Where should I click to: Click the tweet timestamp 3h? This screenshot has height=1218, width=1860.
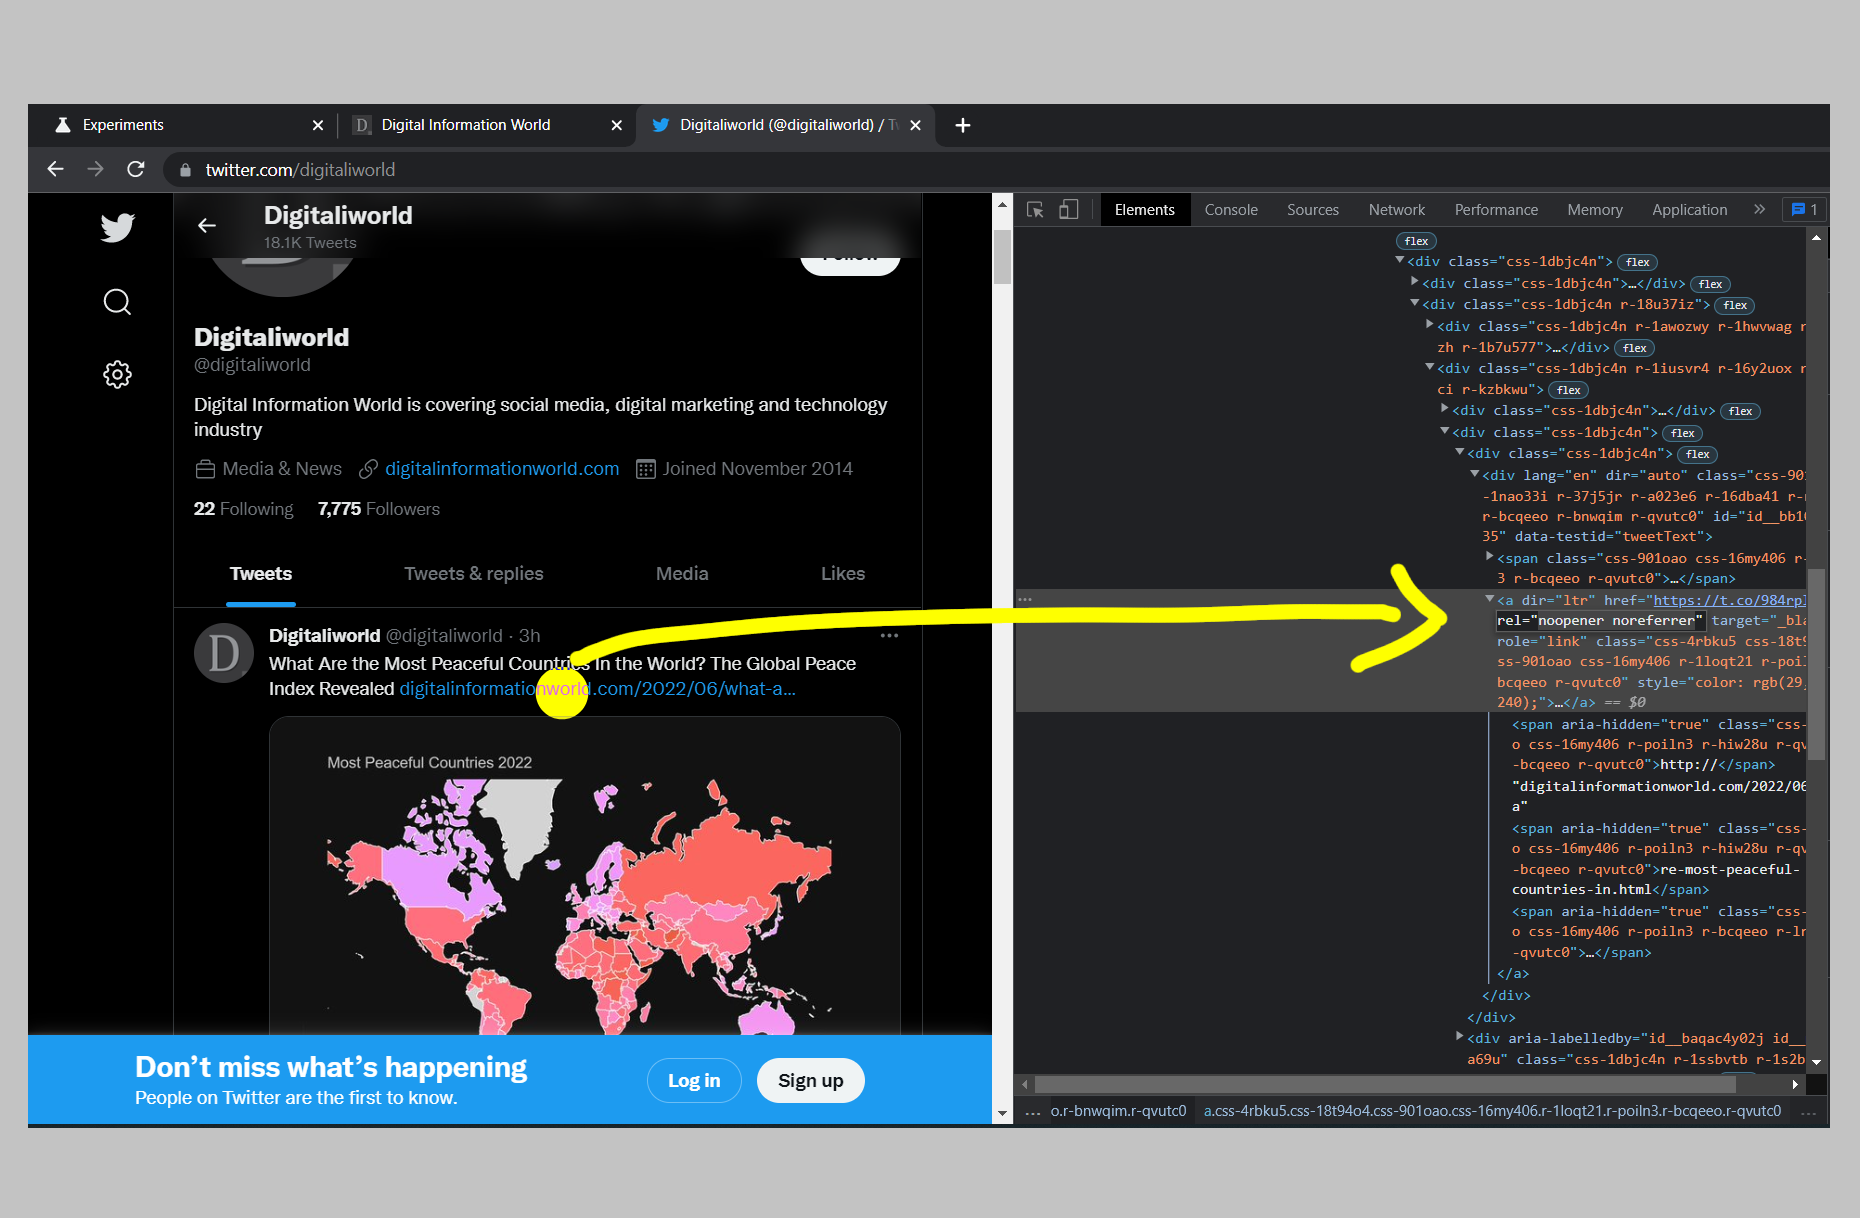point(529,636)
